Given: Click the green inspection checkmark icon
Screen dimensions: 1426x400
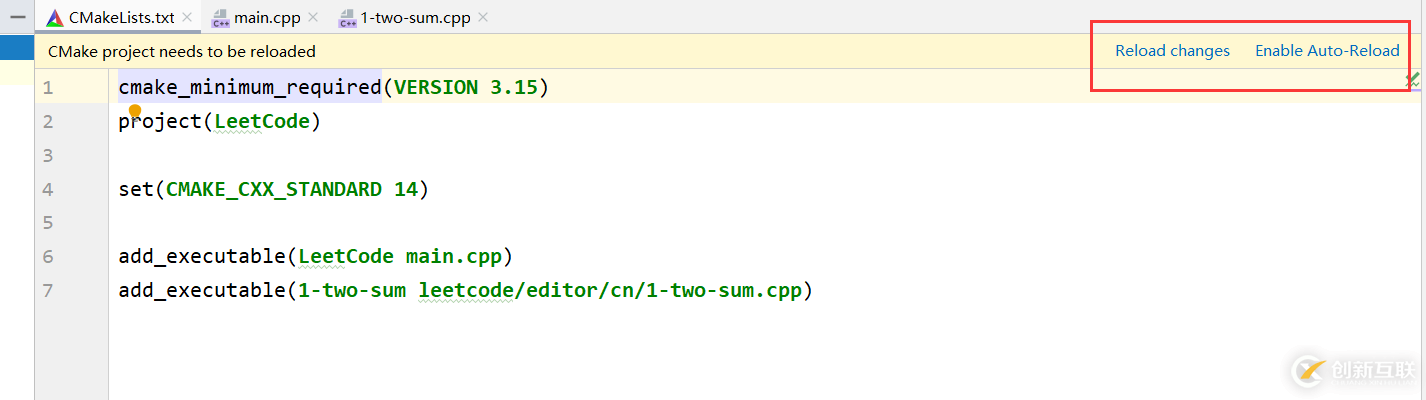Looking at the screenshot, I should pos(1413,79).
